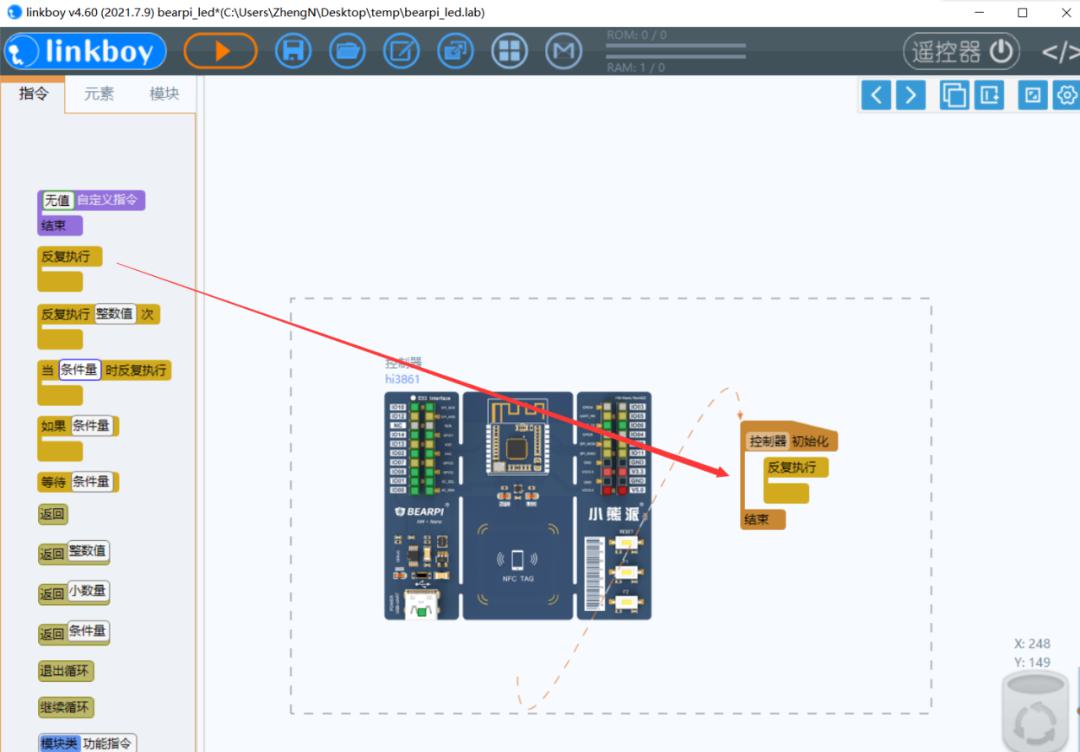The image size is (1080, 752).
Task: Open the four-square grid module icon
Action: [x=510, y=51]
